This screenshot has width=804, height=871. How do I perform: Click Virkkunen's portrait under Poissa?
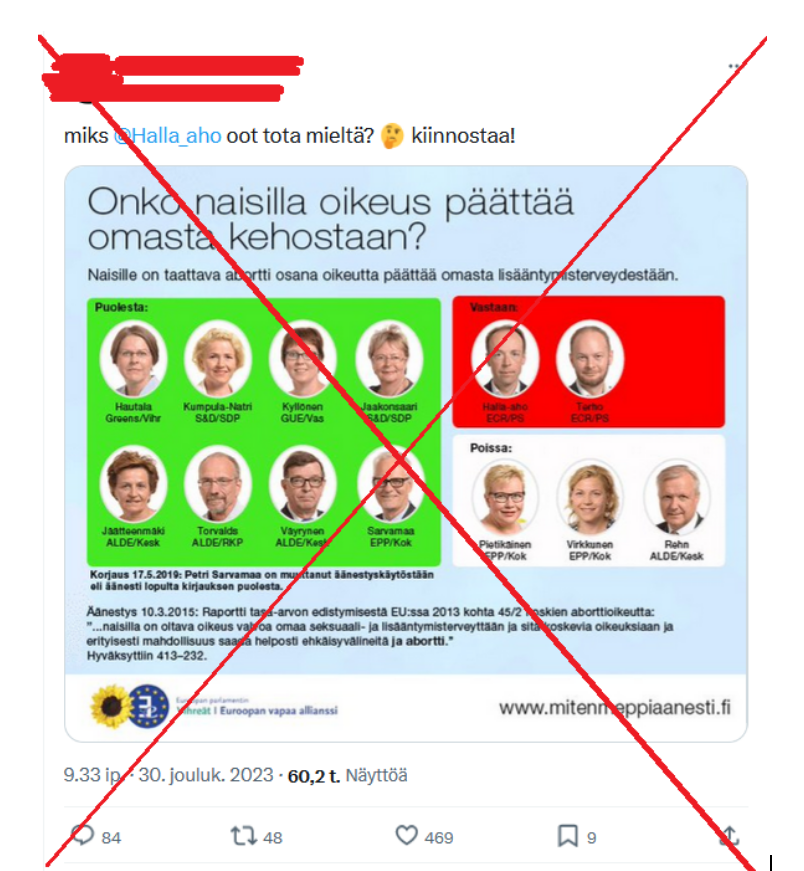pos(590,496)
